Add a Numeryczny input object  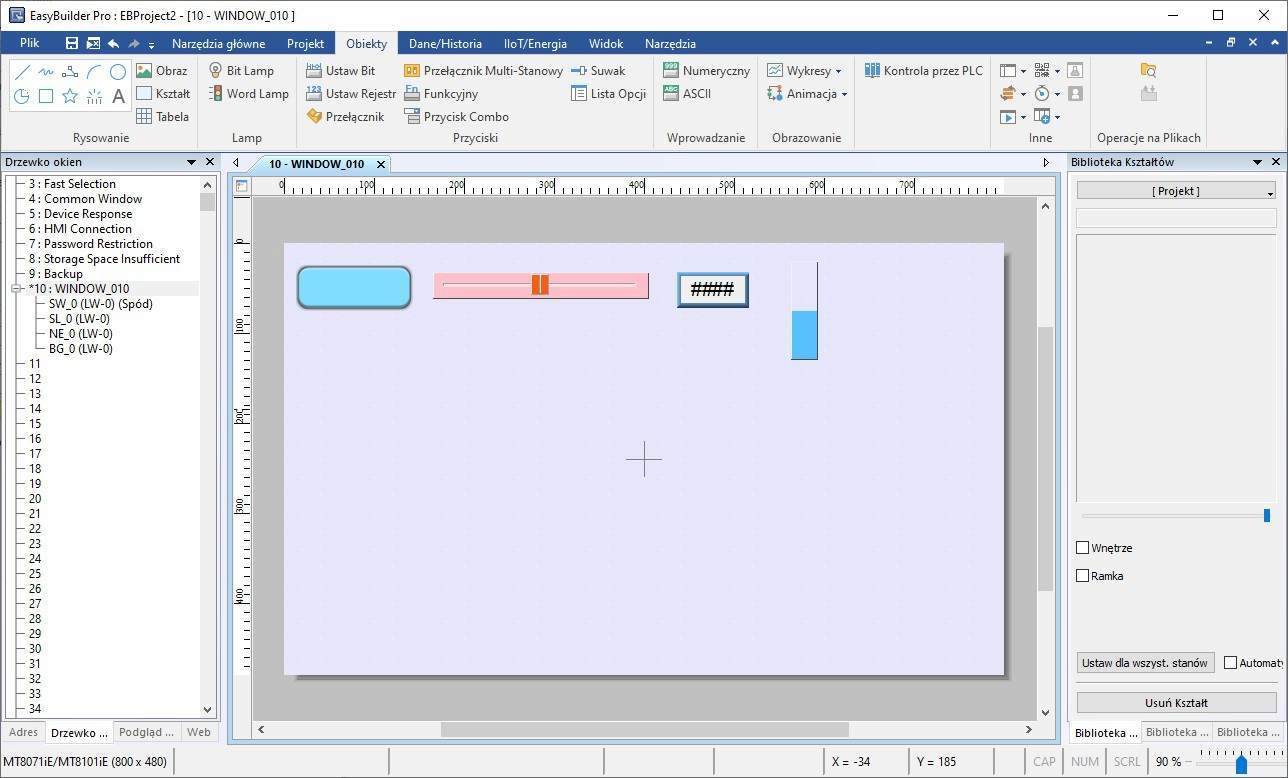(x=706, y=71)
